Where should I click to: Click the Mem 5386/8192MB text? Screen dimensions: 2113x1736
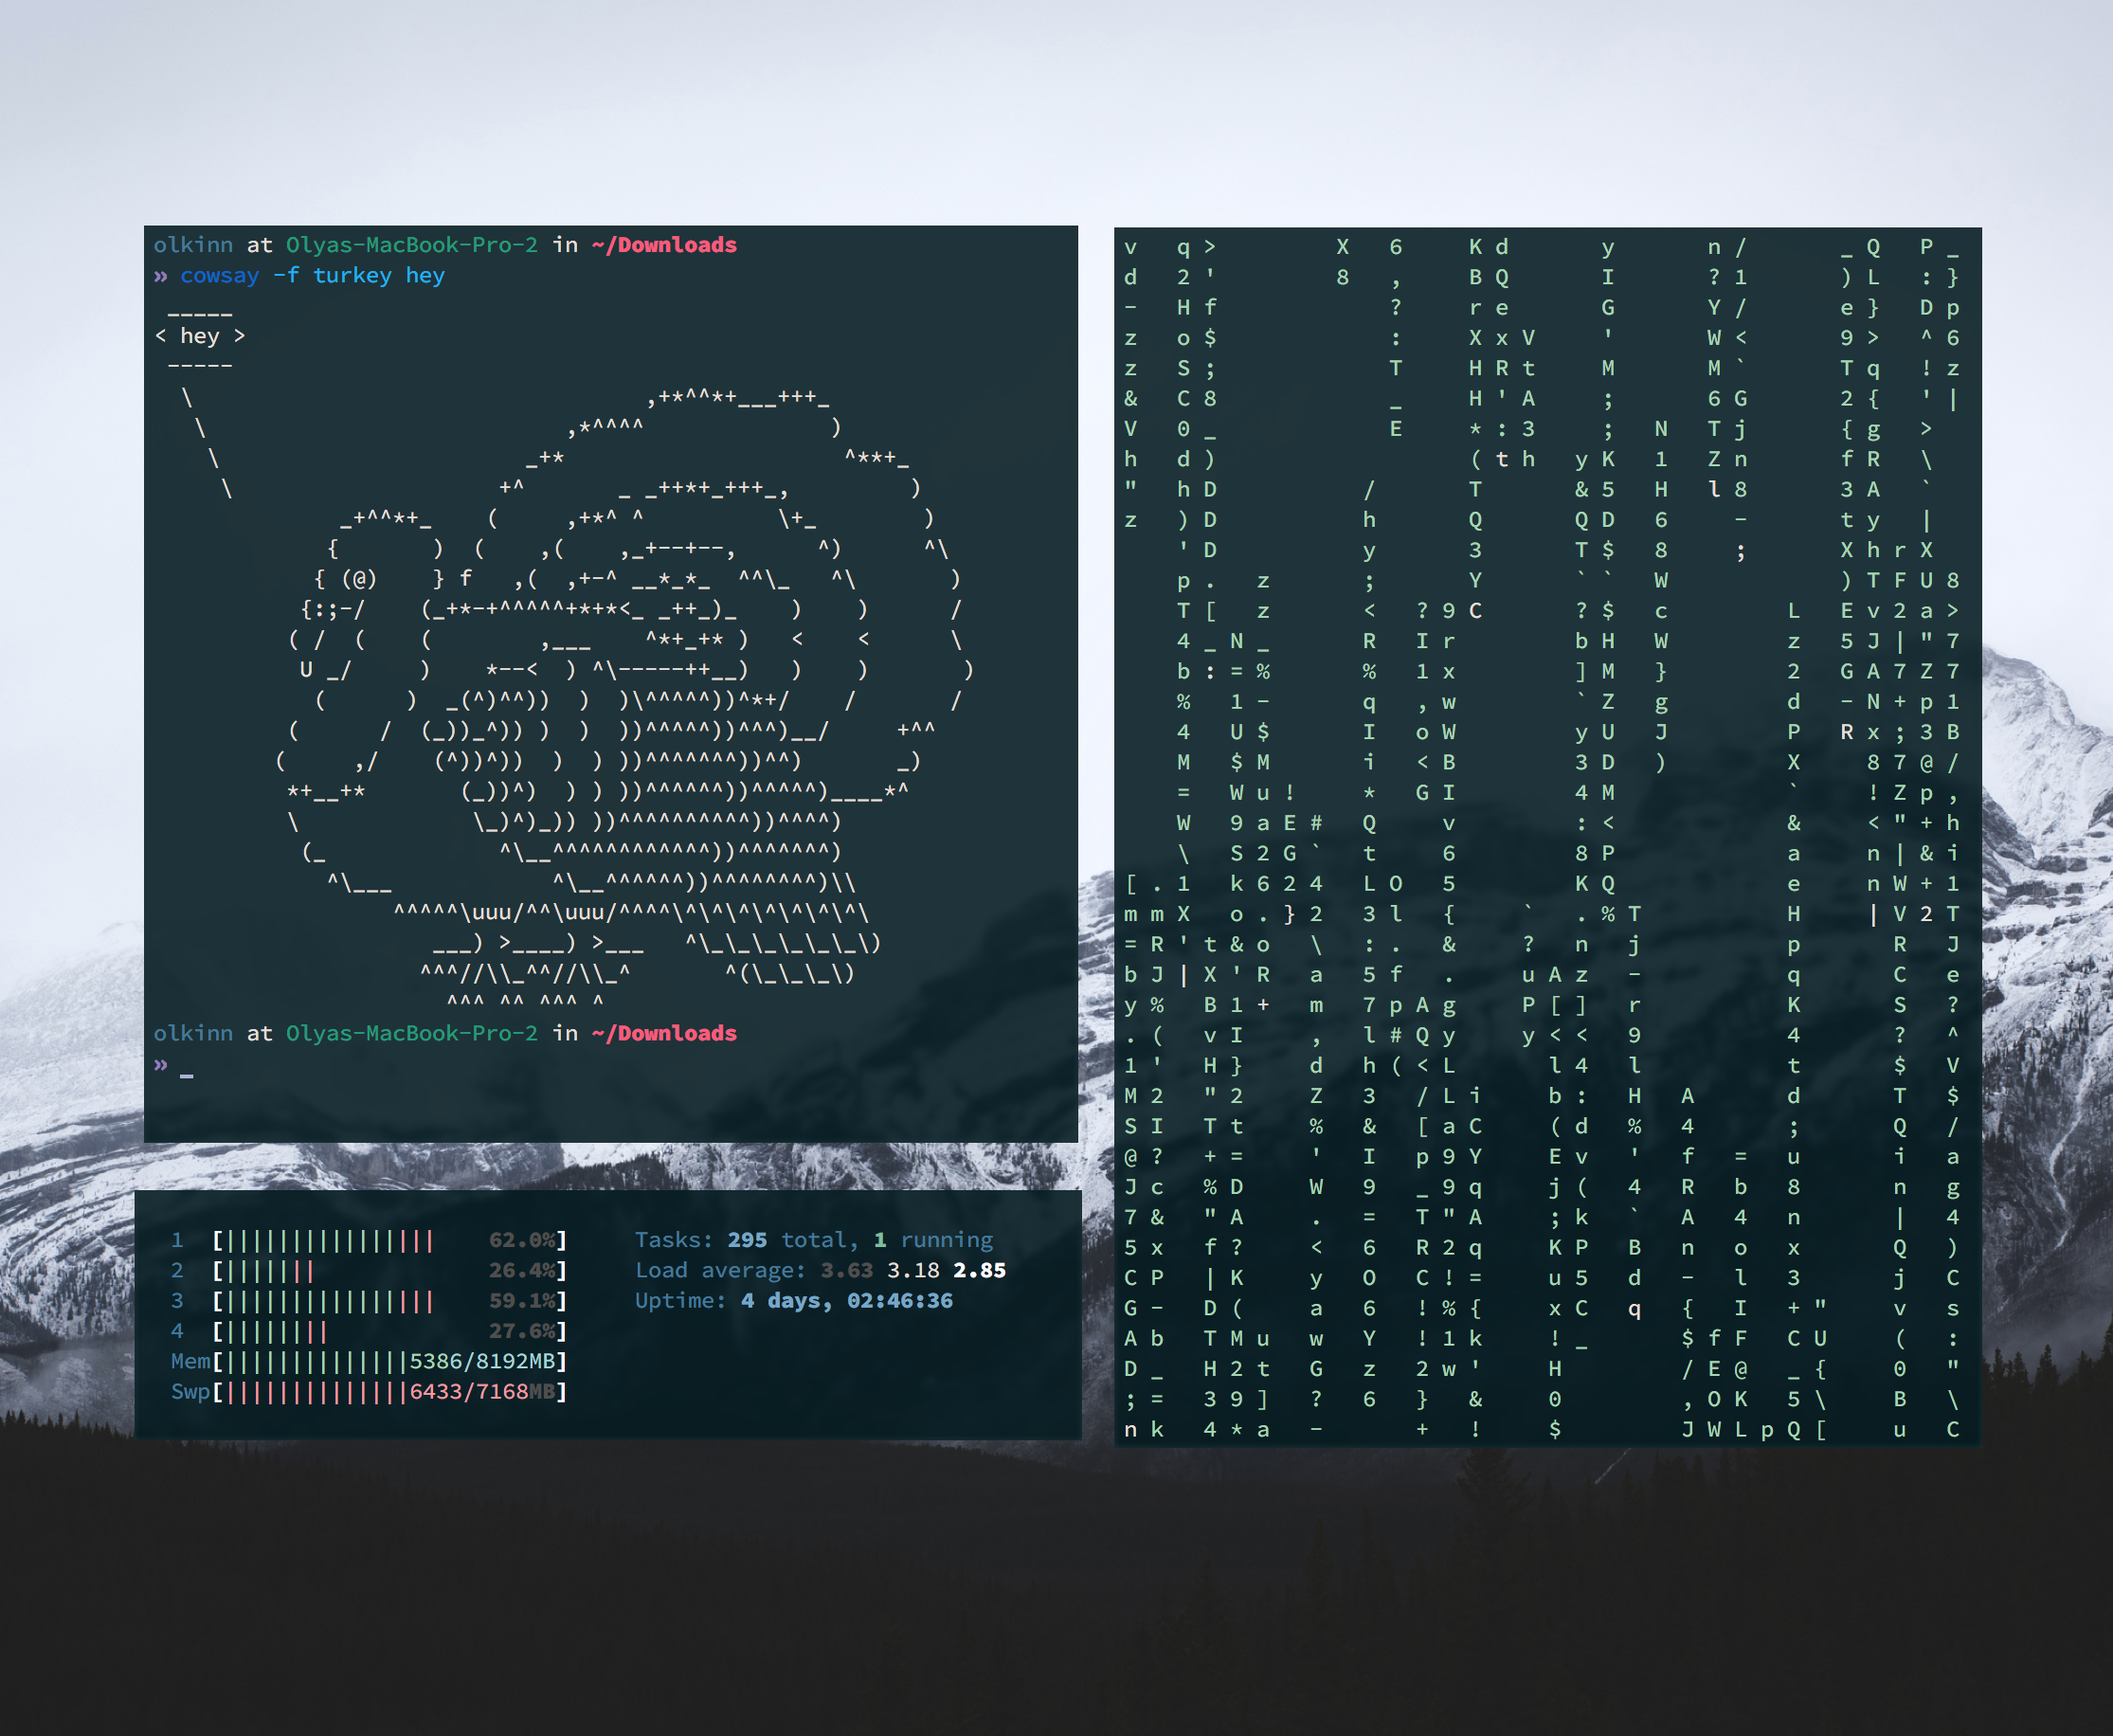[482, 1362]
